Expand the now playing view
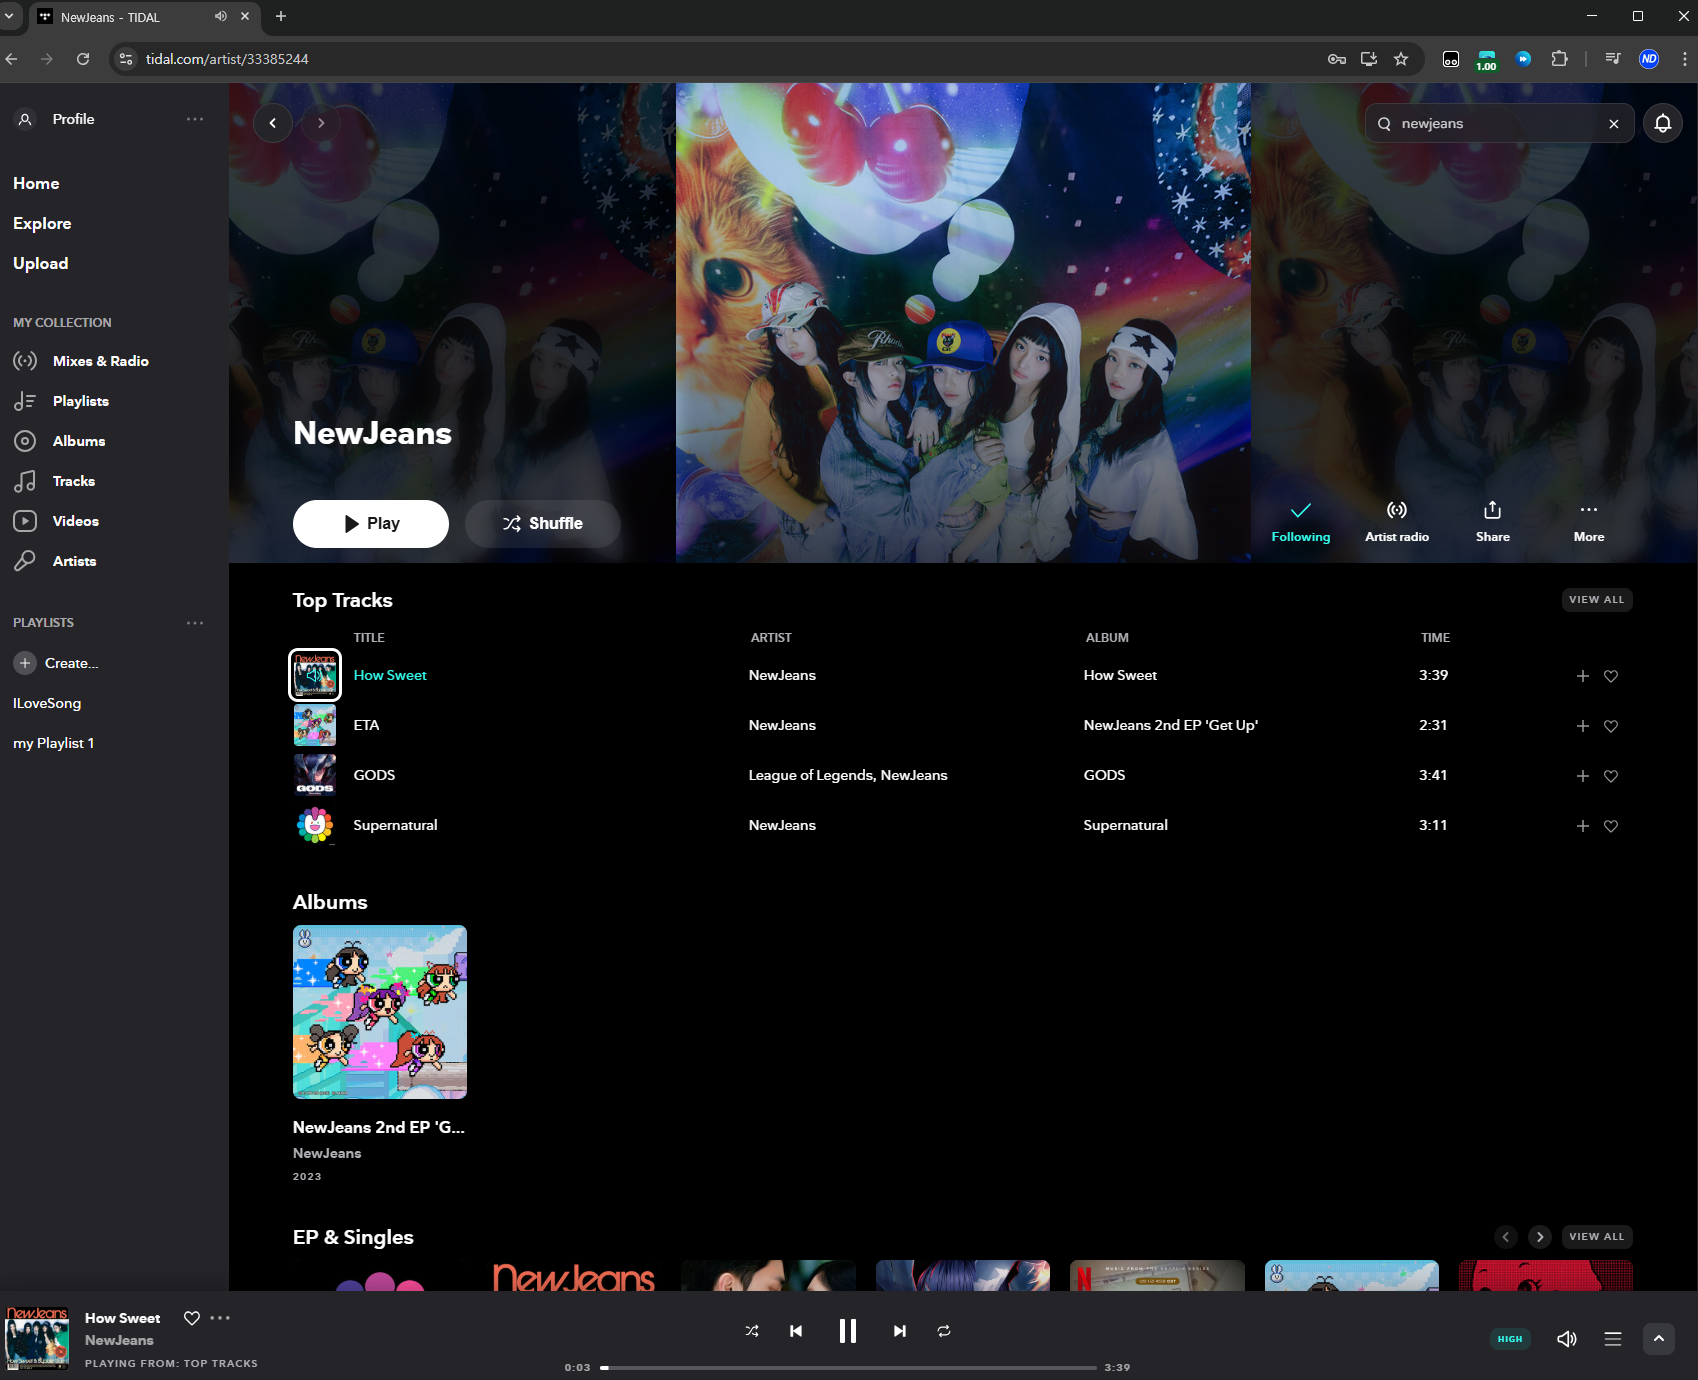Screen dimensions: 1698x1380 [x=1659, y=1339]
